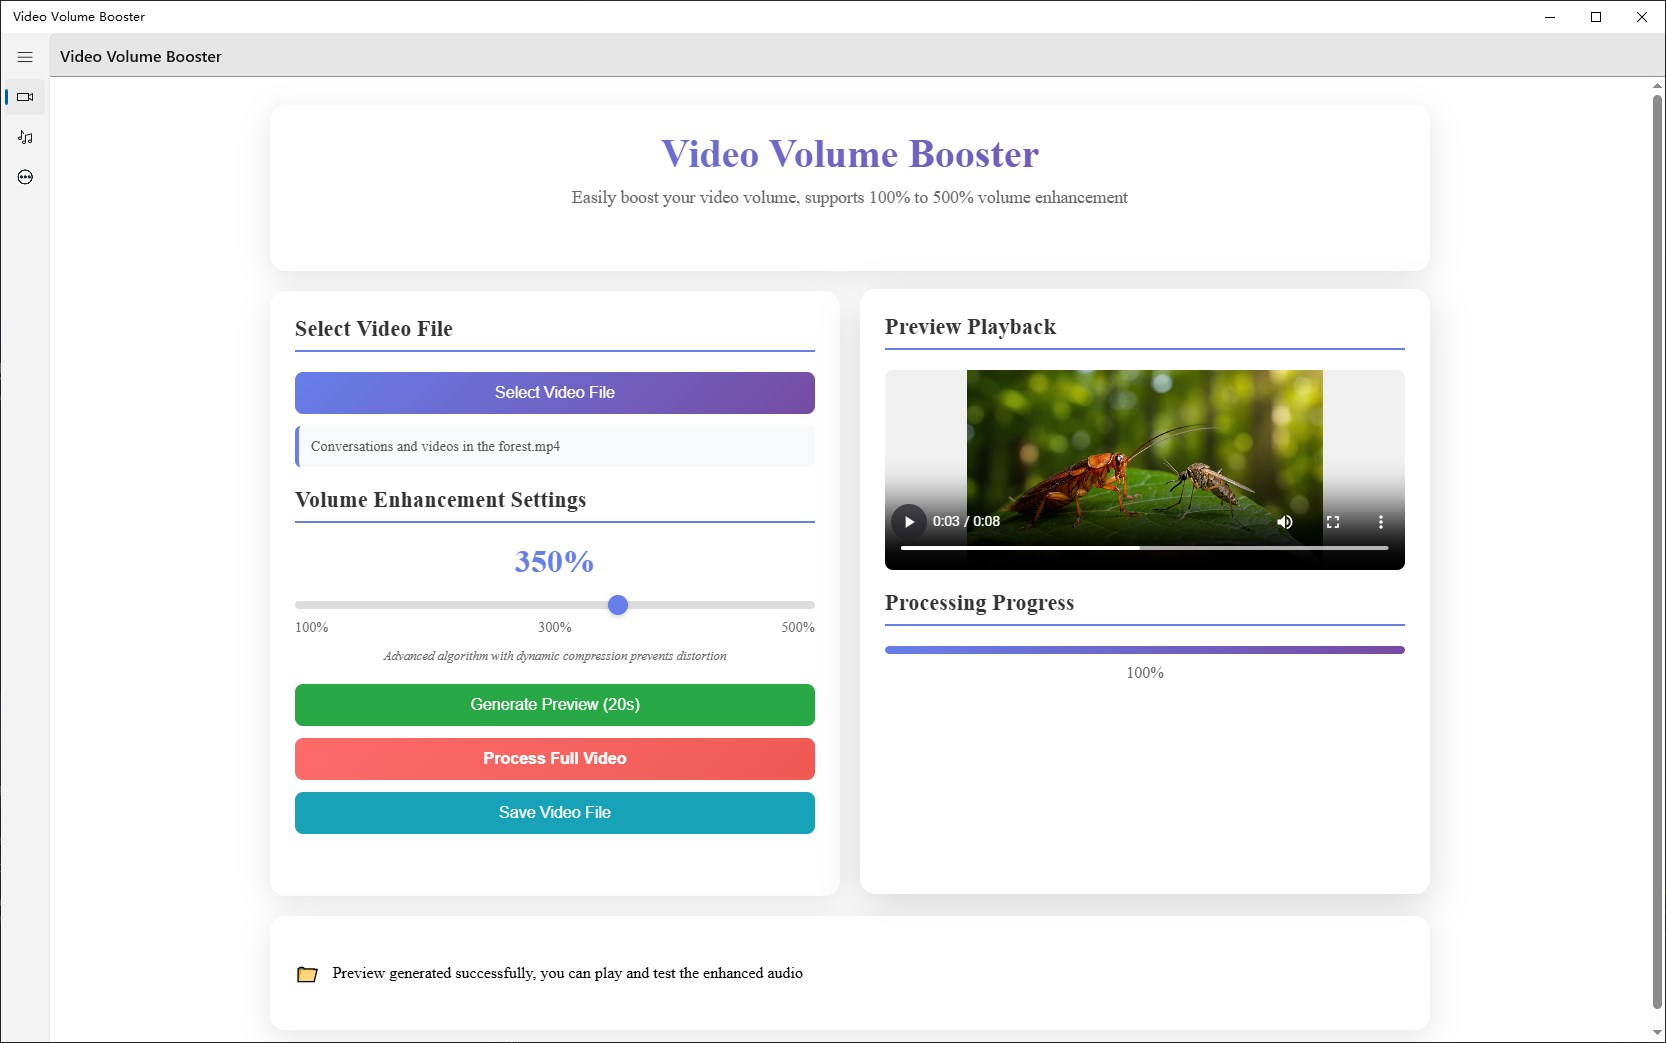Mute the preview video audio
This screenshot has width=1666, height=1043.
[x=1285, y=521]
